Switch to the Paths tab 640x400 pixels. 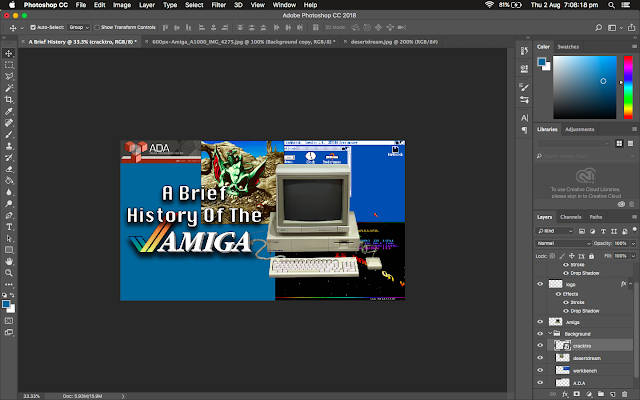[x=596, y=217]
